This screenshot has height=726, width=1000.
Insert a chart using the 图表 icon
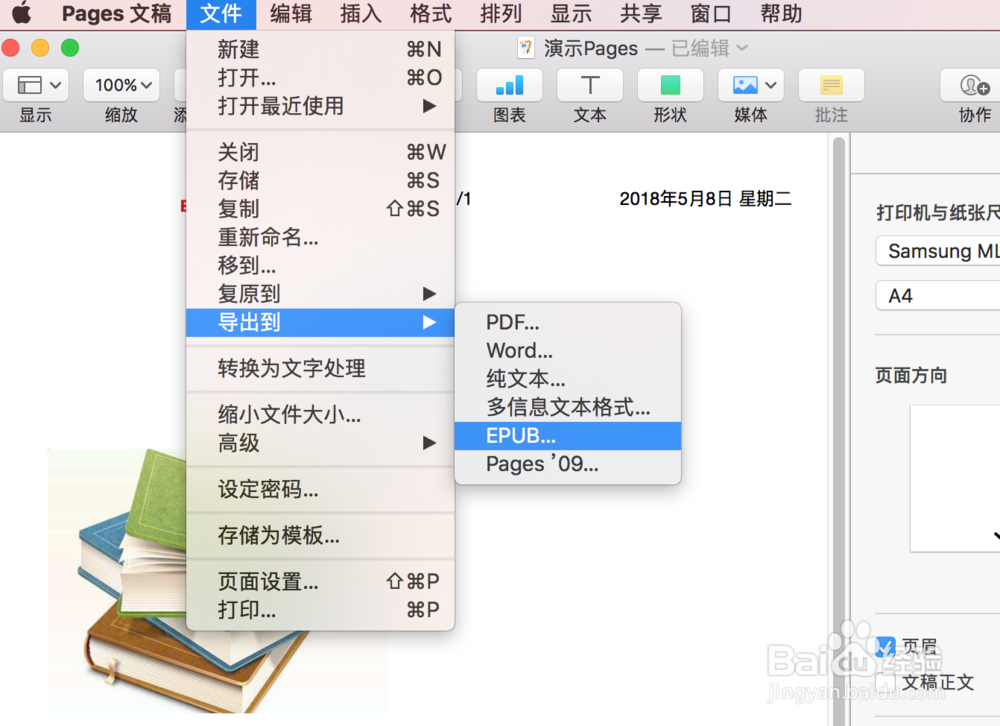point(510,85)
